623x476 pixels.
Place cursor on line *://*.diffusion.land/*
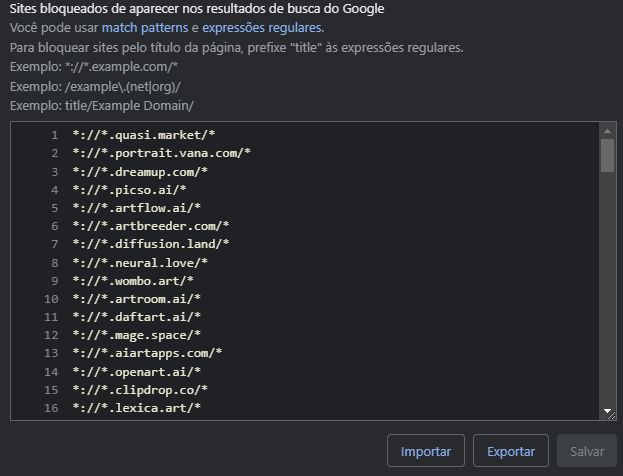click(x=151, y=244)
